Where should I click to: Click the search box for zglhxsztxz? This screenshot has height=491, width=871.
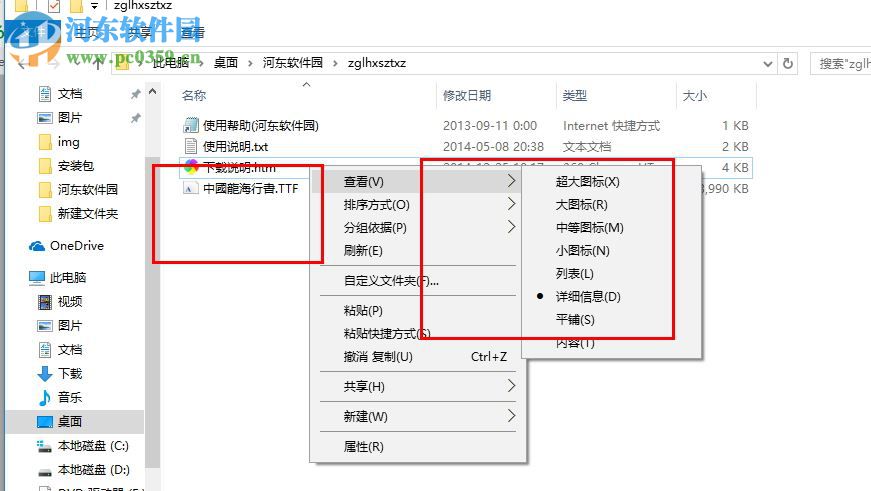[x=840, y=63]
